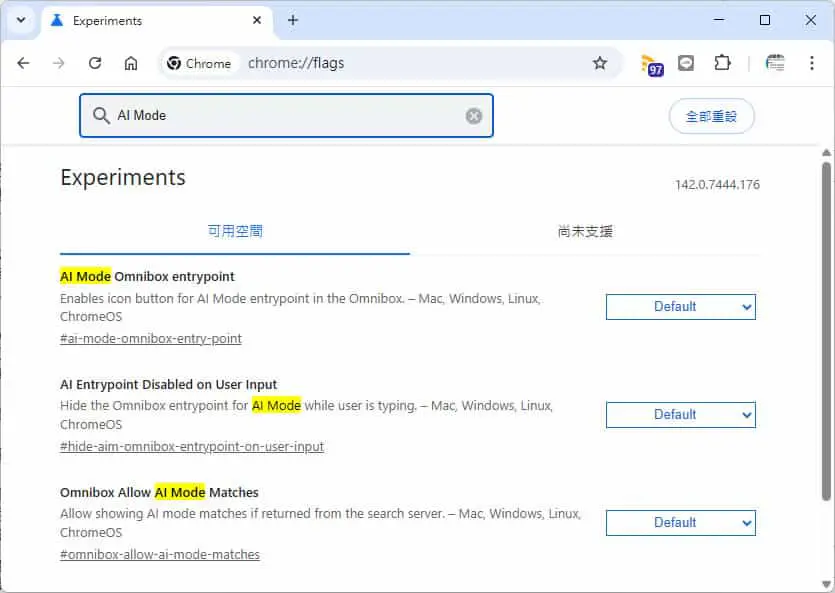835x593 pixels.
Task: Open the #omnibox-allow-ai-mode-matches link
Action: [x=160, y=555]
